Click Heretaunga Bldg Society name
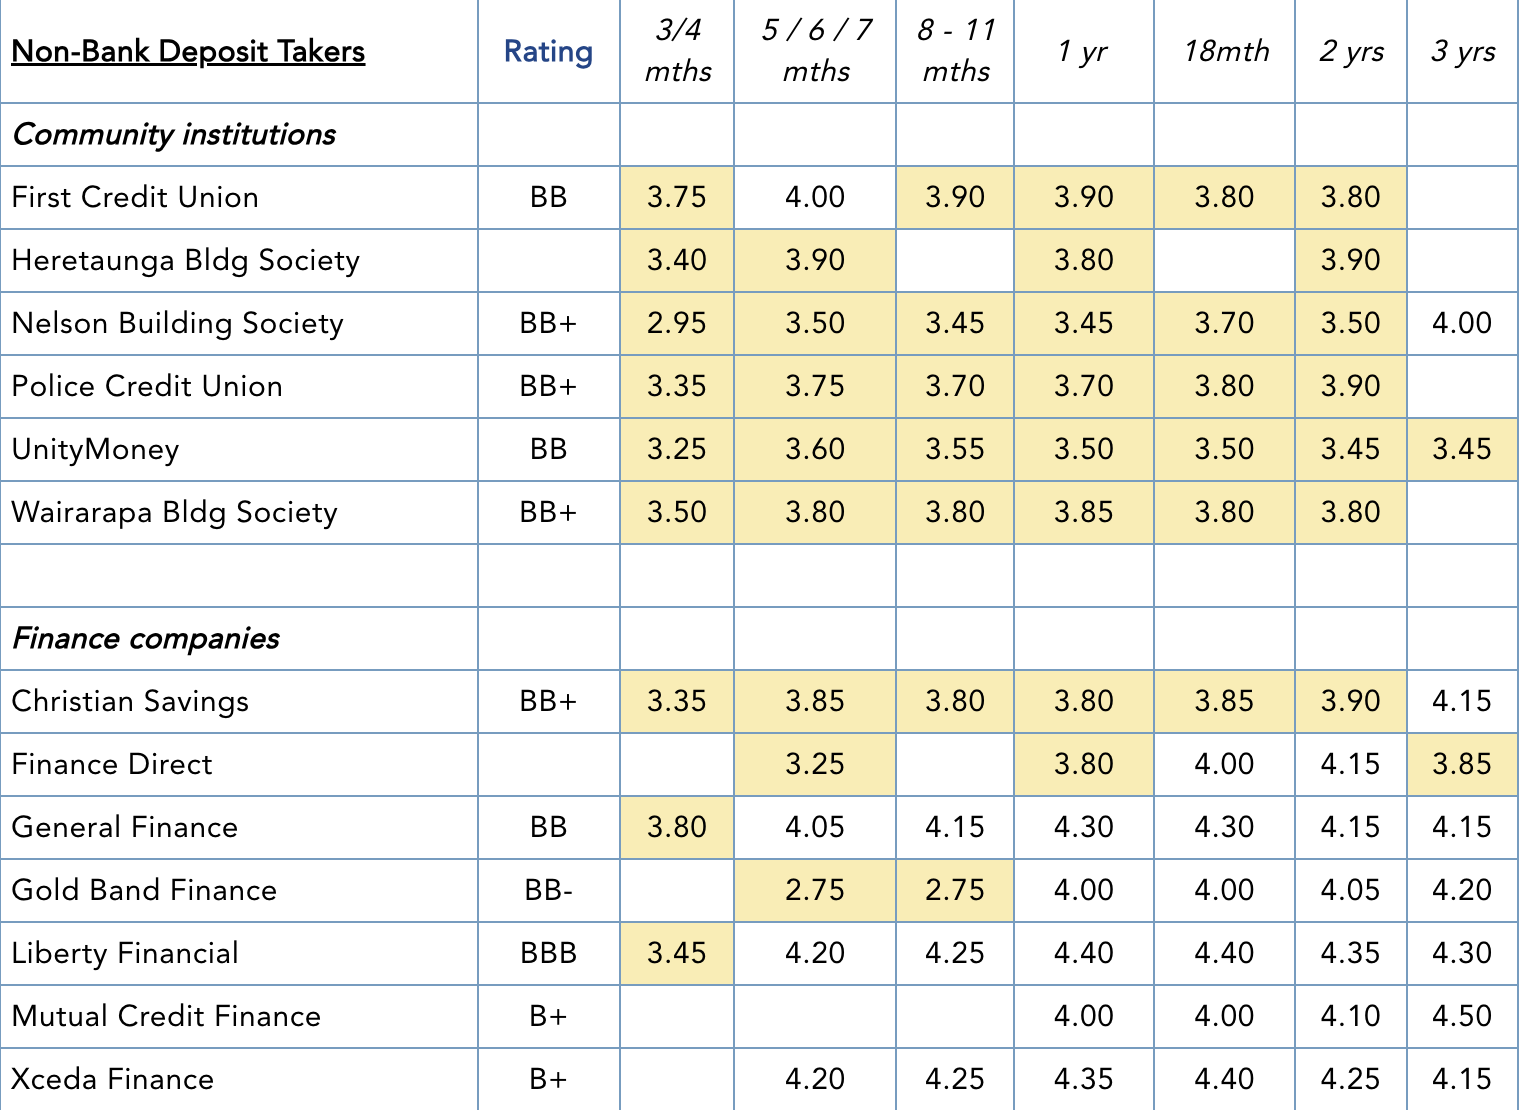 pos(185,260)
